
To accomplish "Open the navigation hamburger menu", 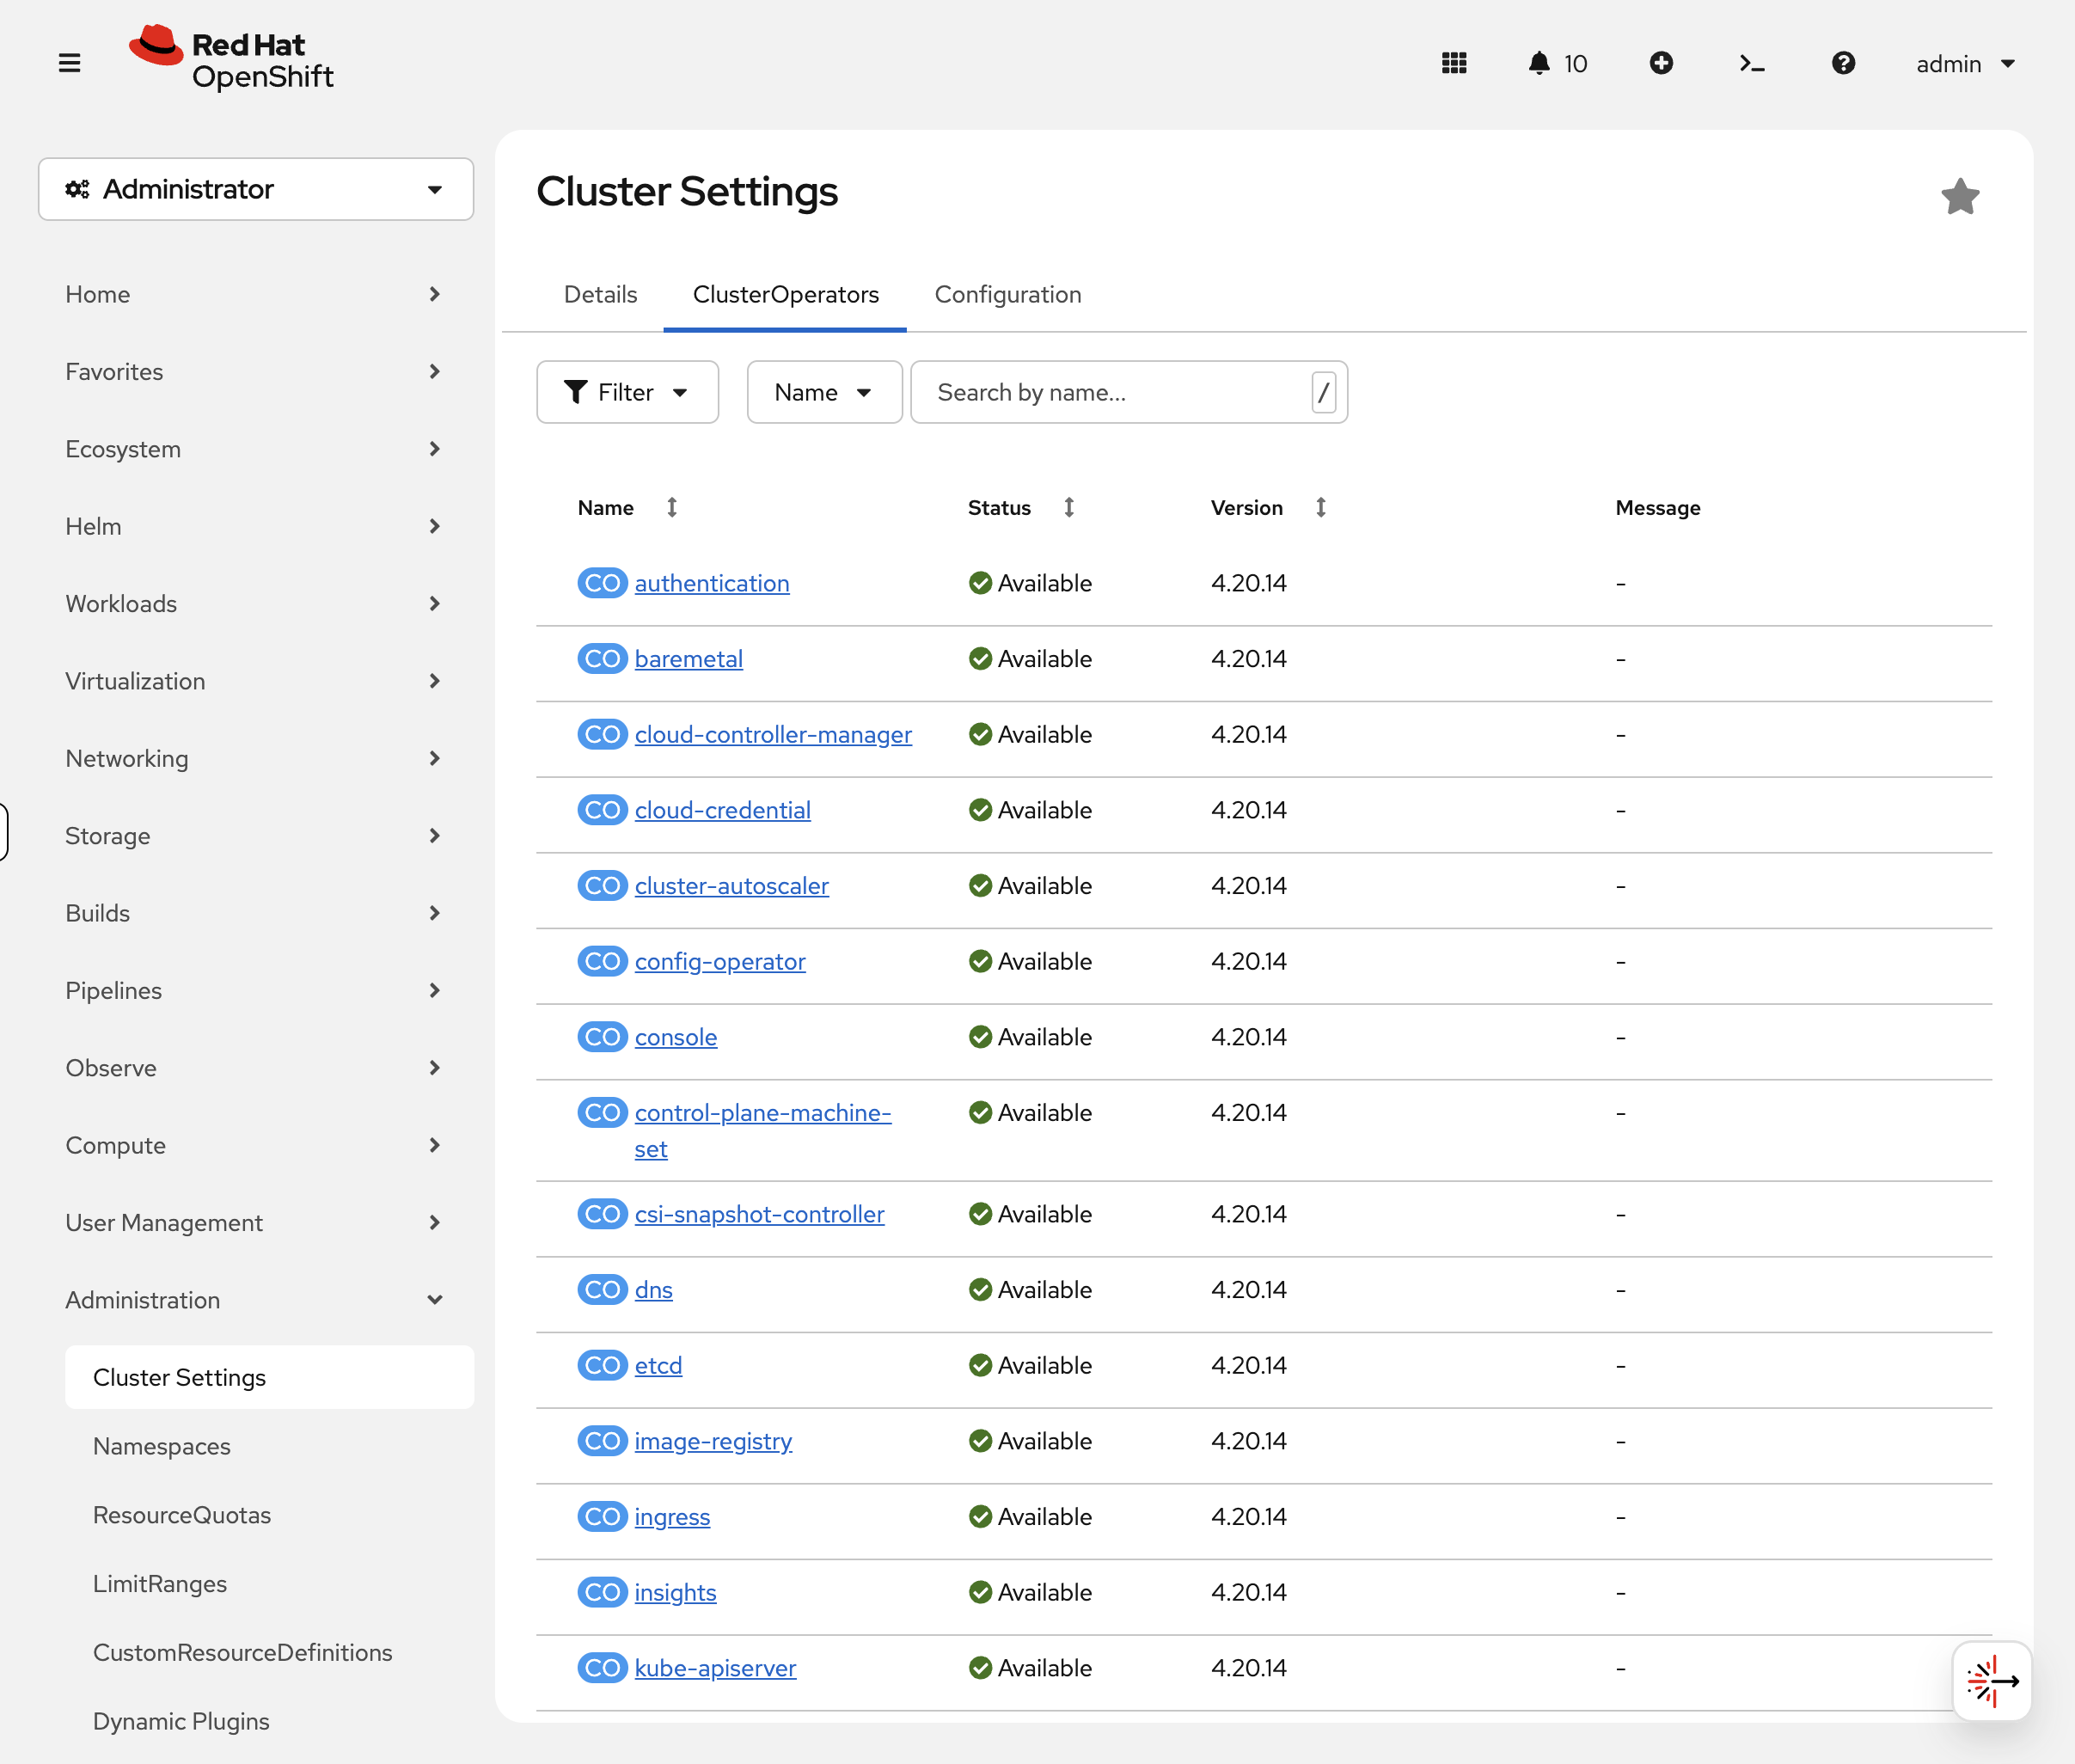I will click(70, 62).
